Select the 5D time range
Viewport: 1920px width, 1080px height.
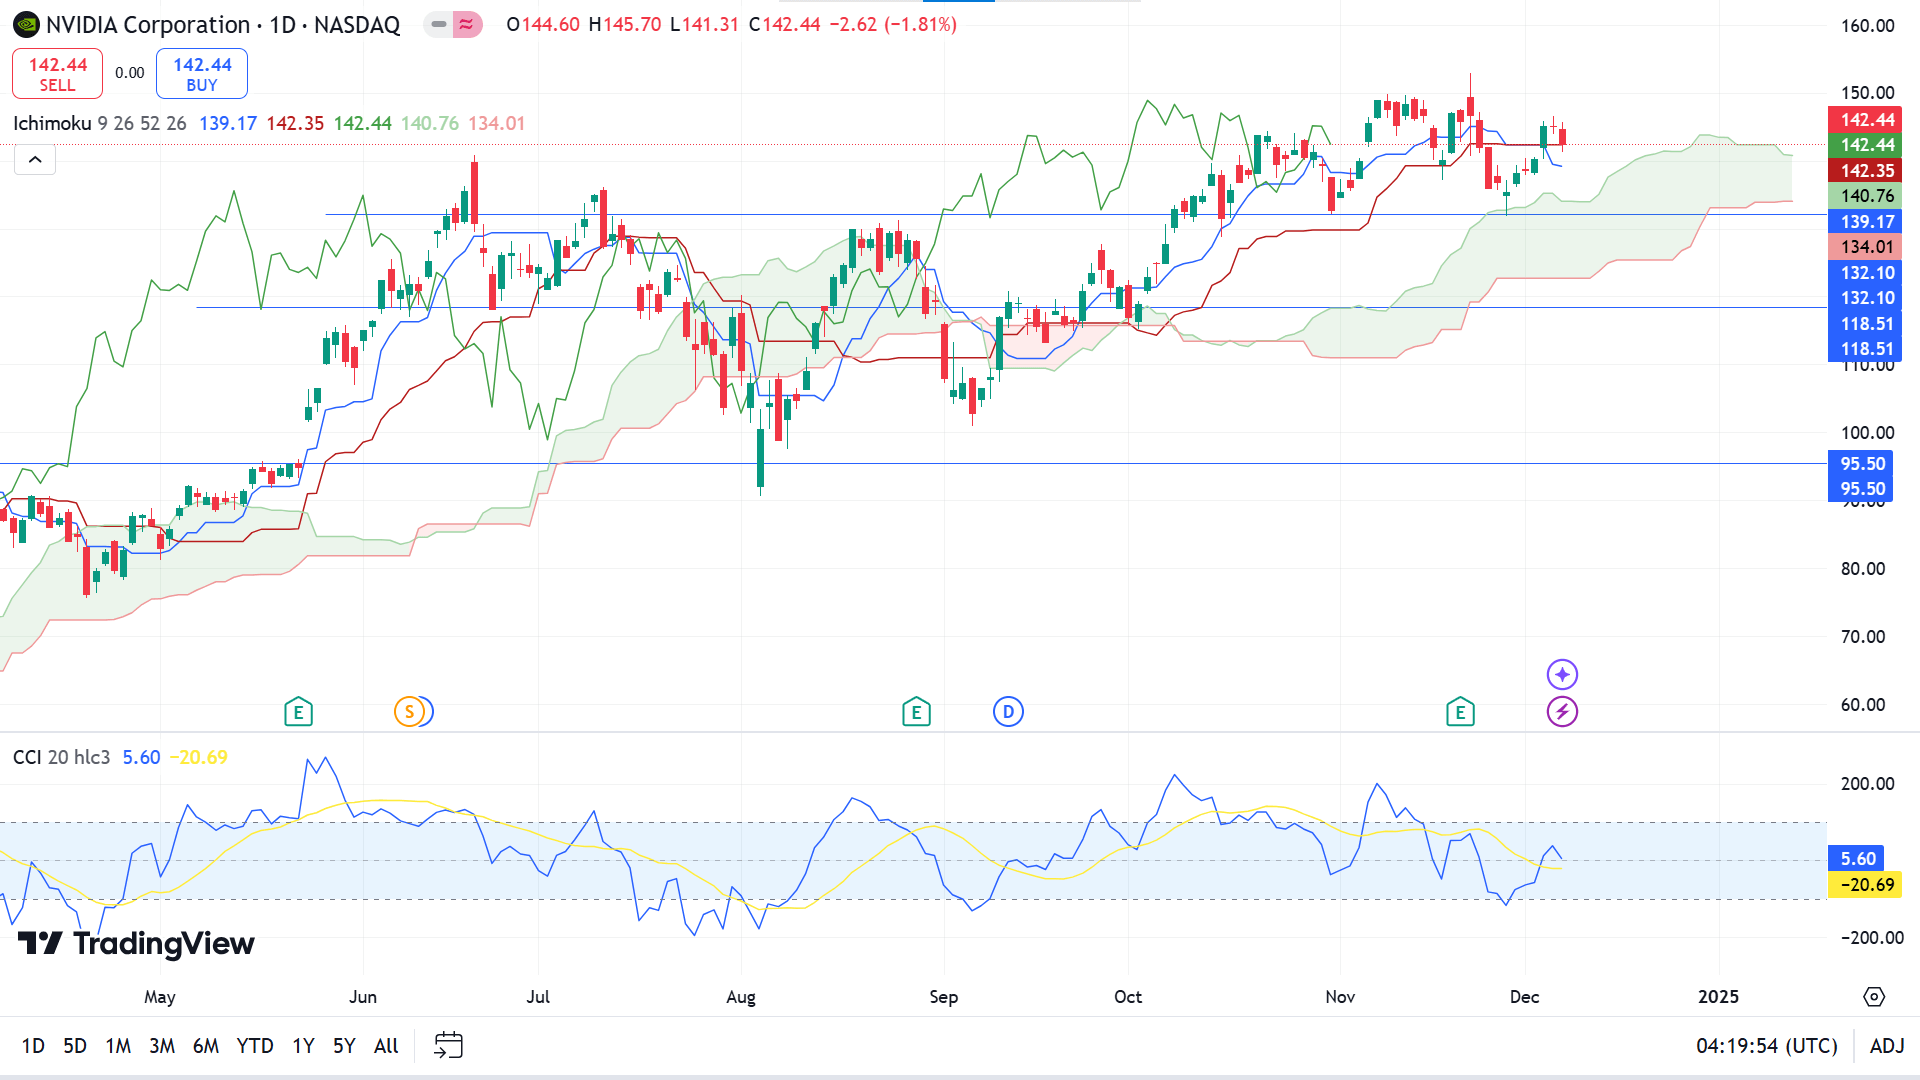click(x=75, y=1046)
